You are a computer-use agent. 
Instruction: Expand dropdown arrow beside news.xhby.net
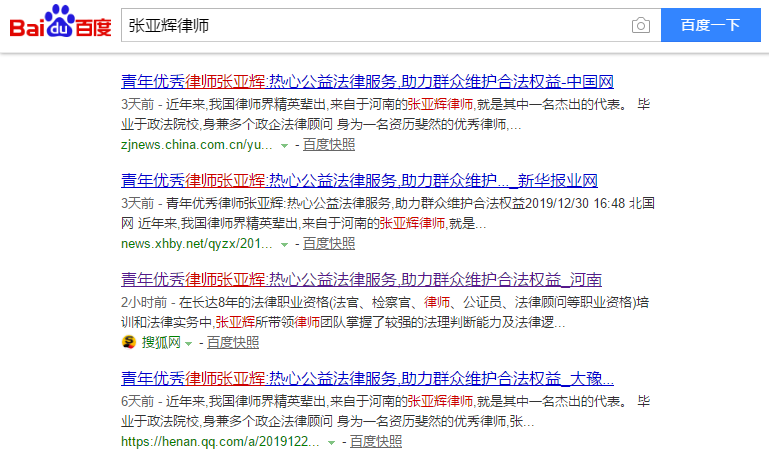(284, 245)
